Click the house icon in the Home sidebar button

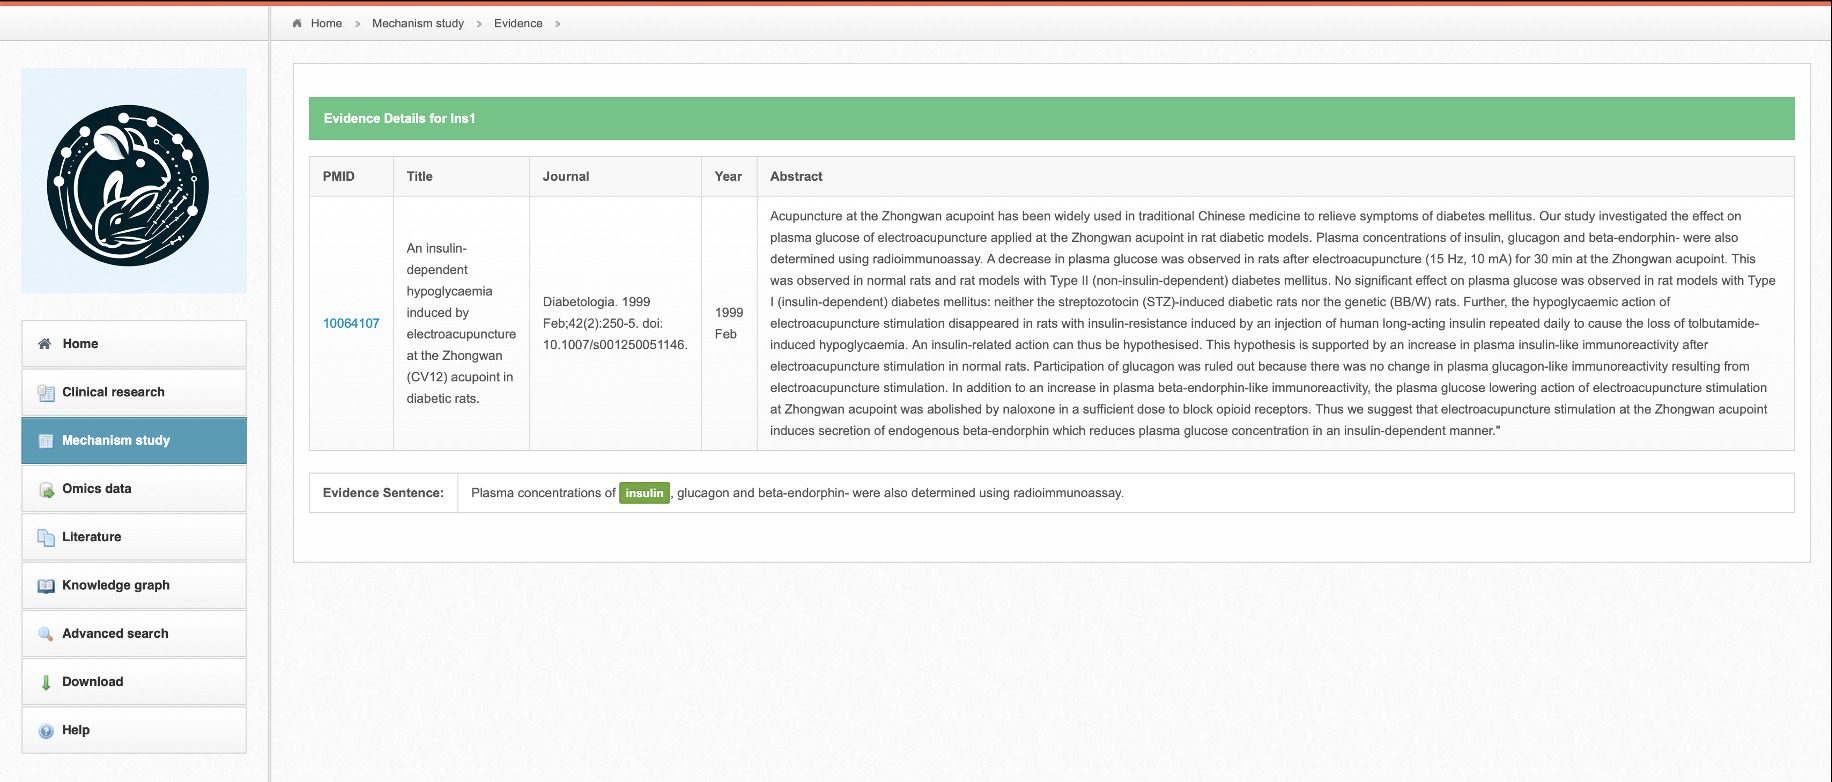click(x=45, y=344)
